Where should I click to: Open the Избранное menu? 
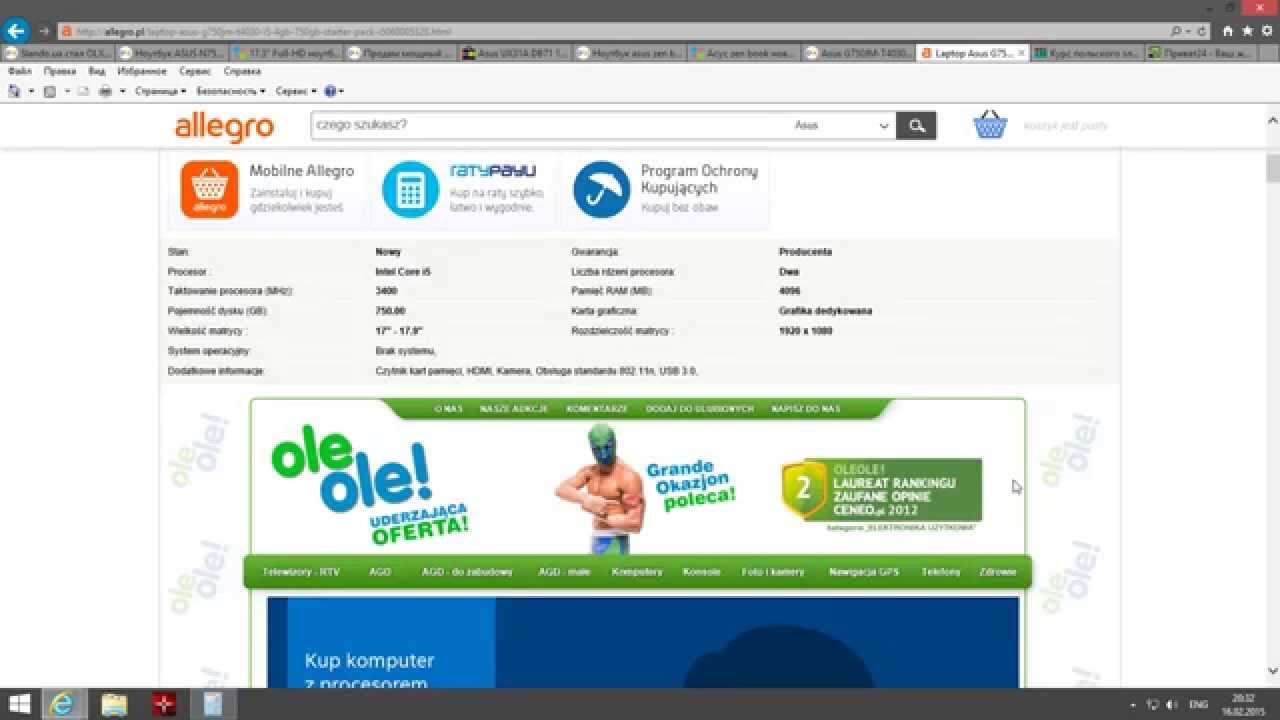point(142,72)
